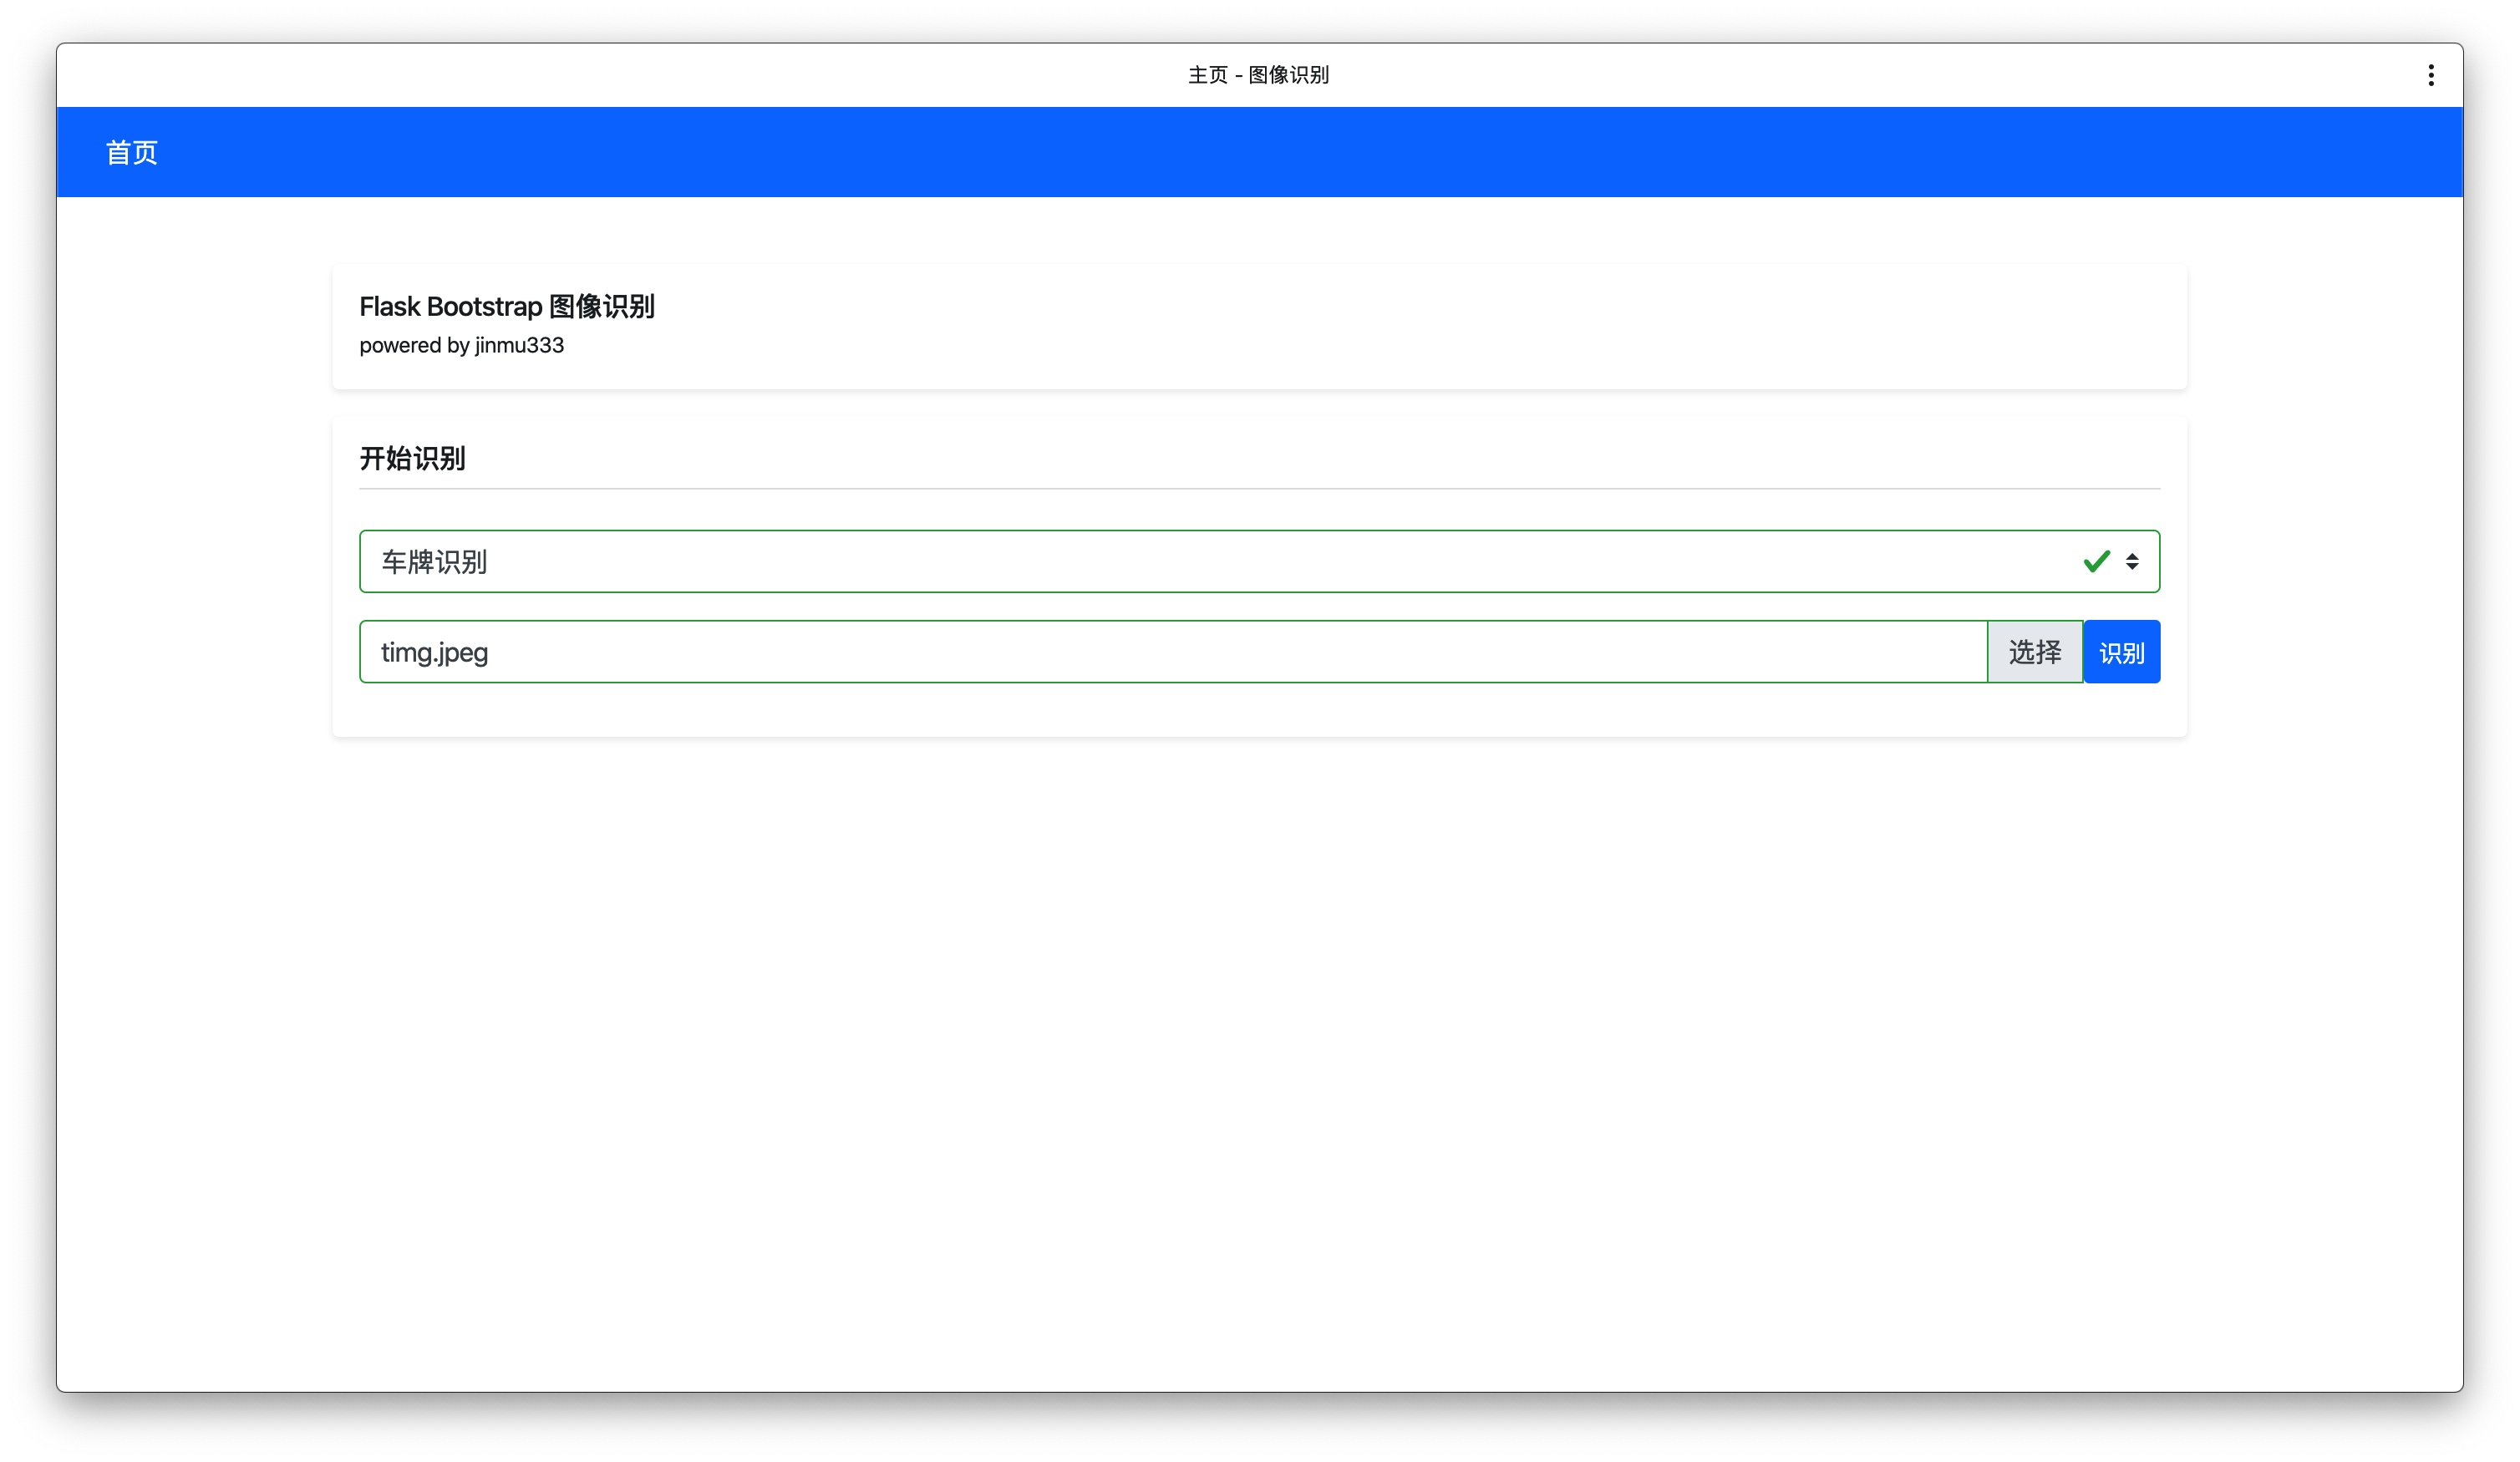Go to 首页 in the navbar

132,153
